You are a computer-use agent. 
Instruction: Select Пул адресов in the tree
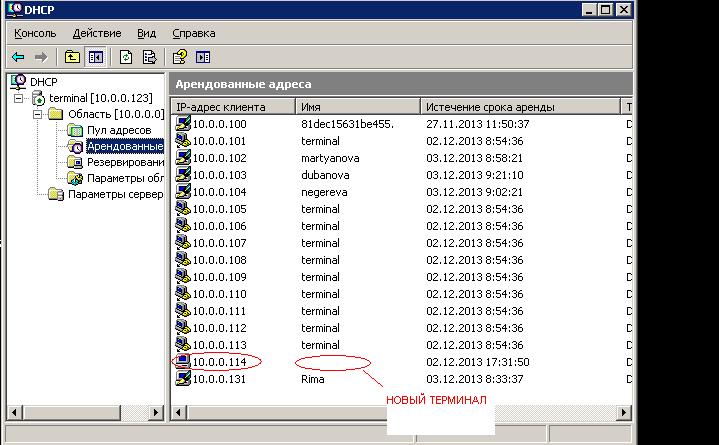coord(118,130)
